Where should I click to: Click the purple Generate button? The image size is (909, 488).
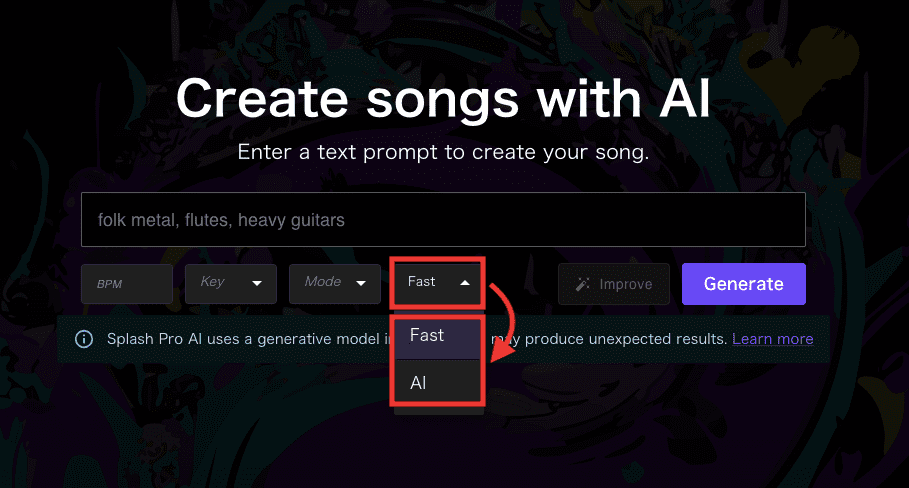click(744, 284)
